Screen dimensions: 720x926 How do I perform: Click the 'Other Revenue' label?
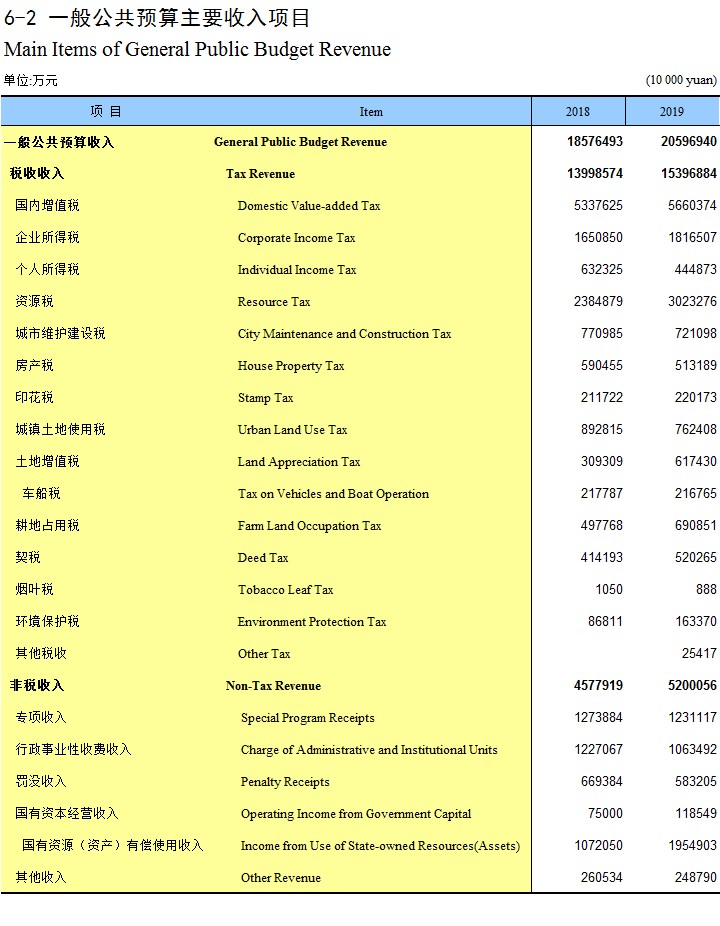pyautogui.click(x=281, y=878)
